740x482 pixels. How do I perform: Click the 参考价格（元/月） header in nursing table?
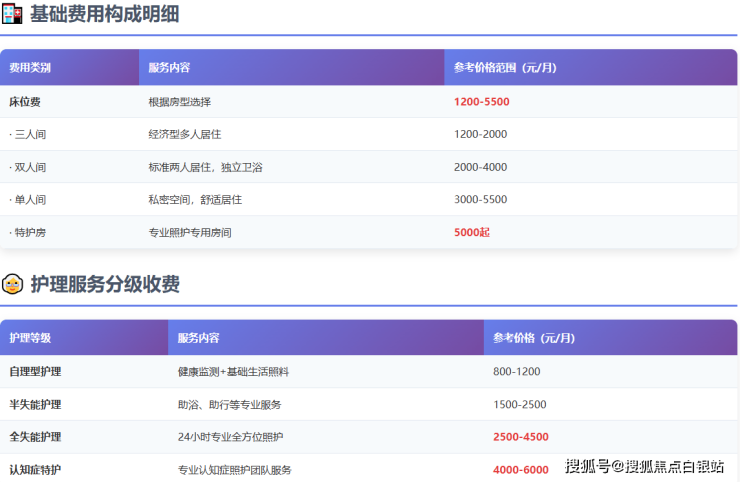534,338
